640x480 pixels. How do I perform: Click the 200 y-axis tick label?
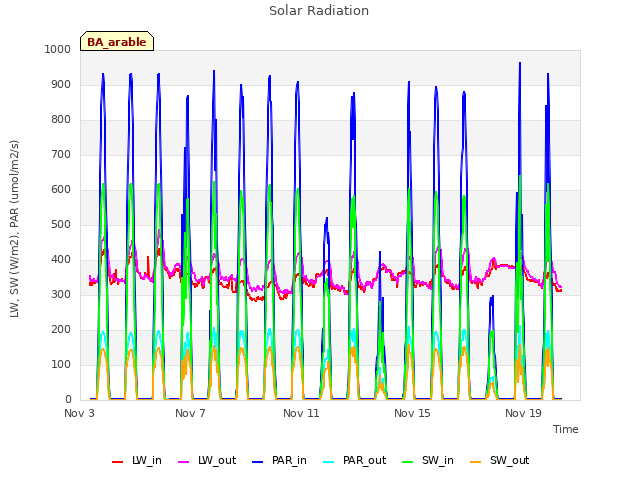(x=61, y=329)
